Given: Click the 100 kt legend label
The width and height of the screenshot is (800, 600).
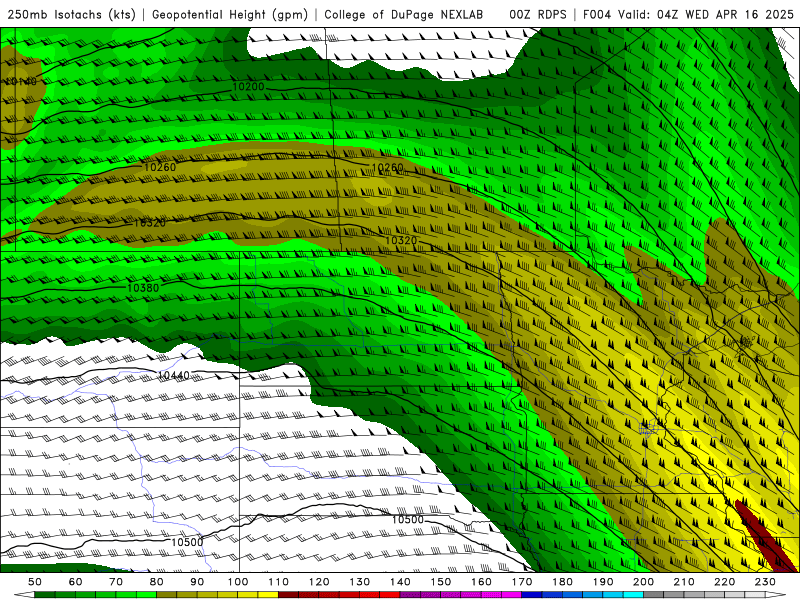Looking at the screenshot, I should (x=238, y=582).
